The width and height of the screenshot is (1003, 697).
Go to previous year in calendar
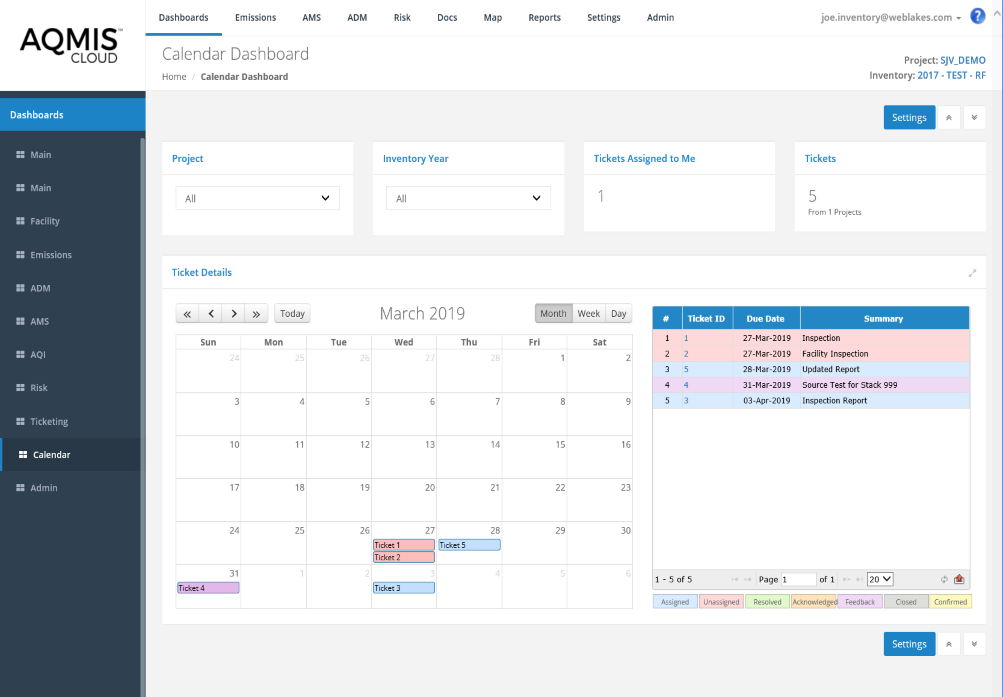pos(187,313)
